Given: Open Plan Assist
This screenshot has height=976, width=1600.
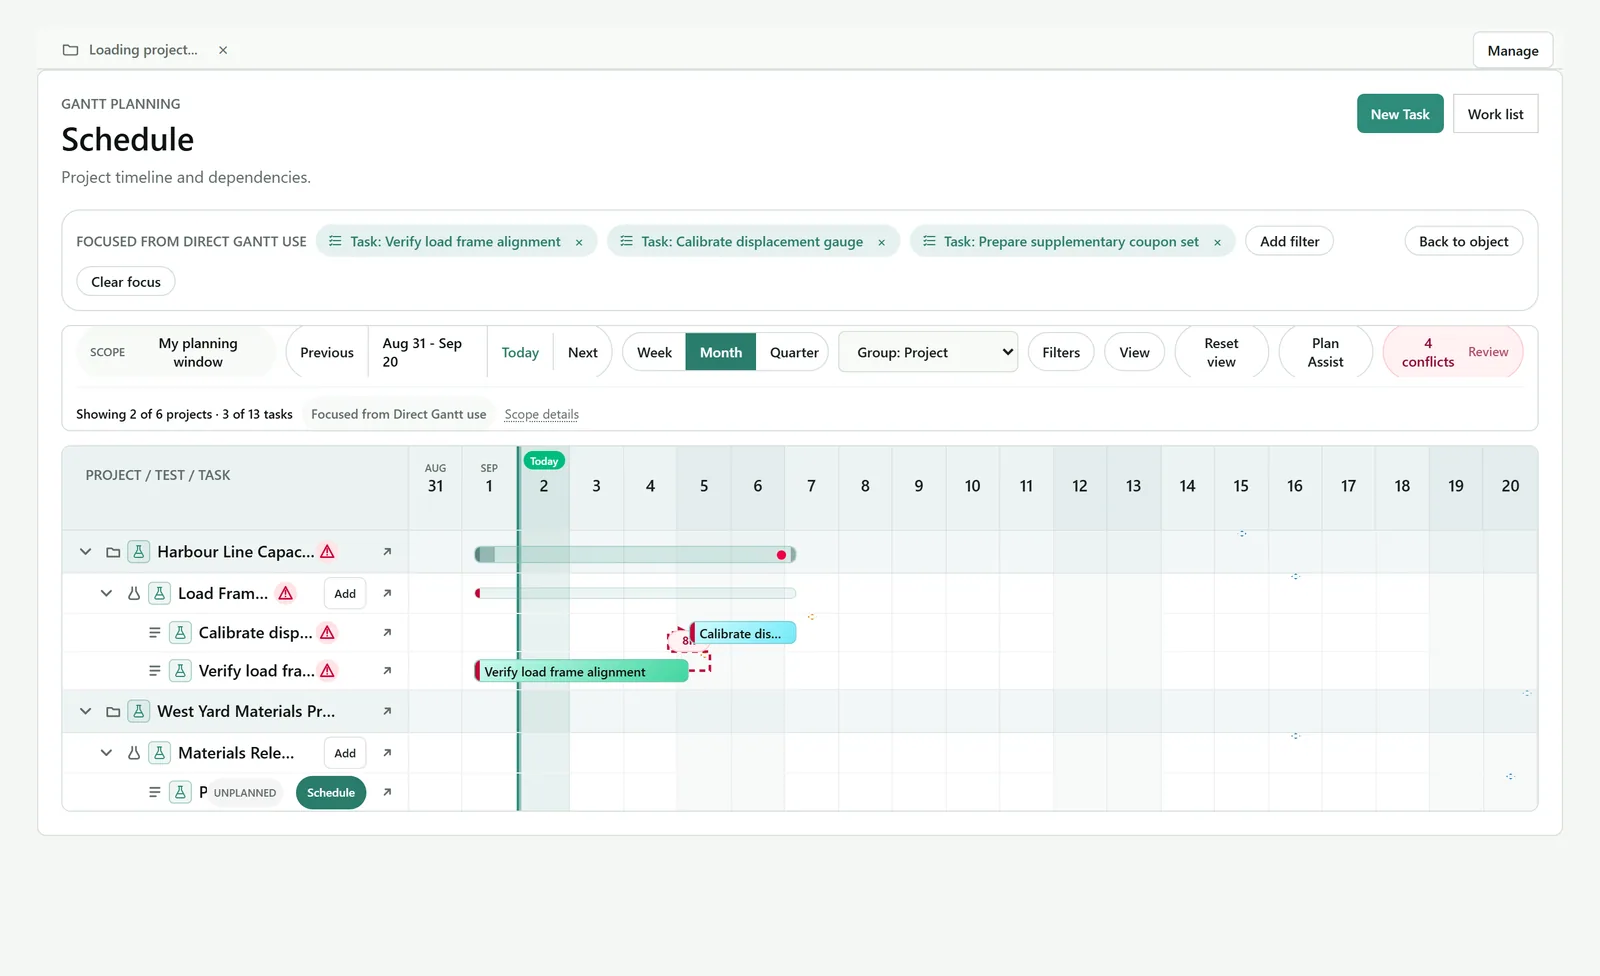Looking at the screenshot, I should (x=1325, y=352).
